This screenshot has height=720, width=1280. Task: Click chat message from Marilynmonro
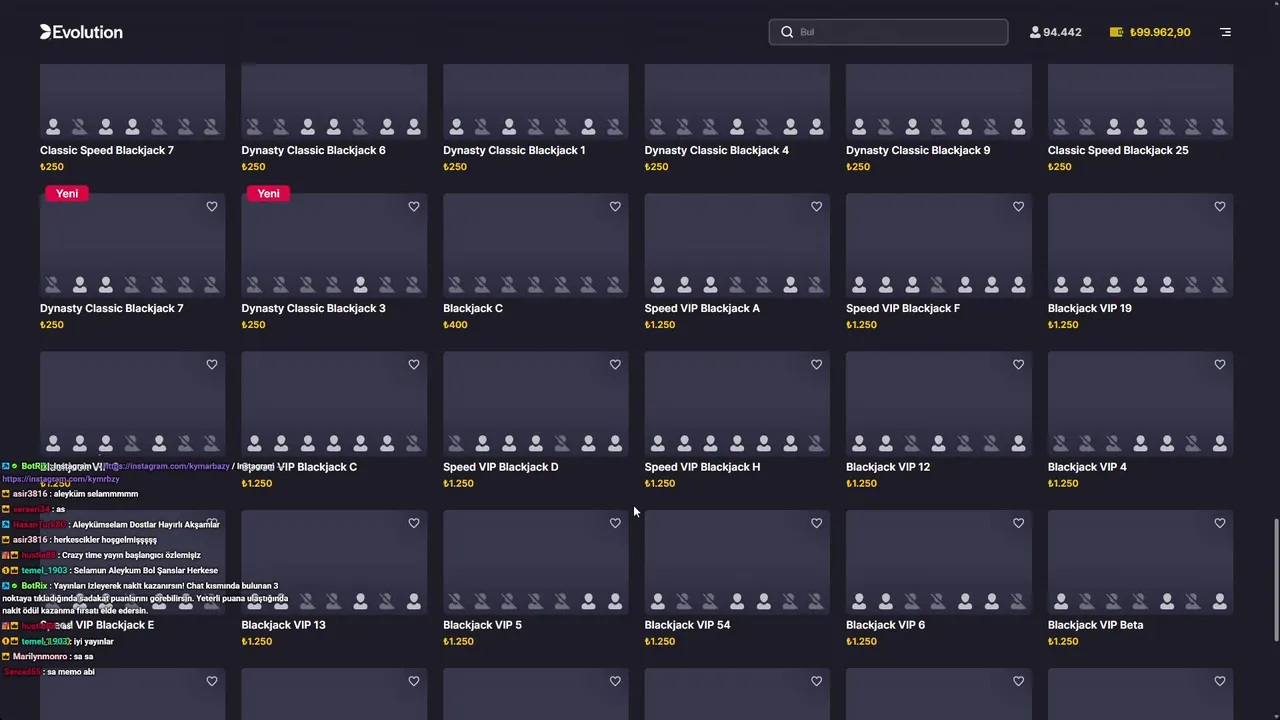click(x=48, y=657)
